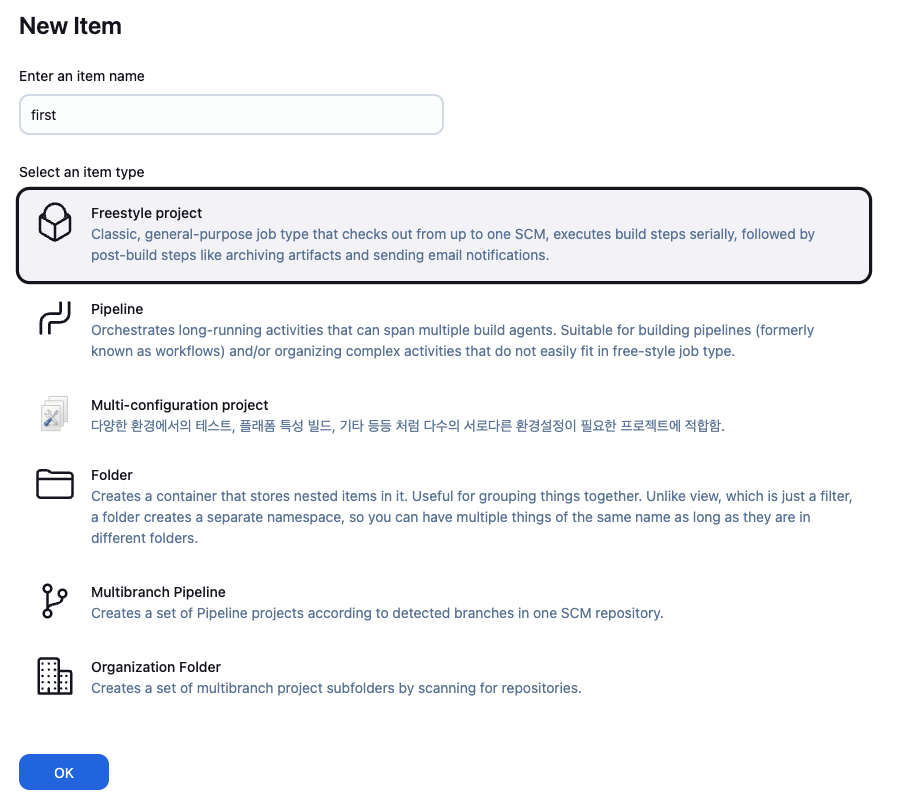
Task: Select the "Freestyle project" title
Action: click(146, 213)
